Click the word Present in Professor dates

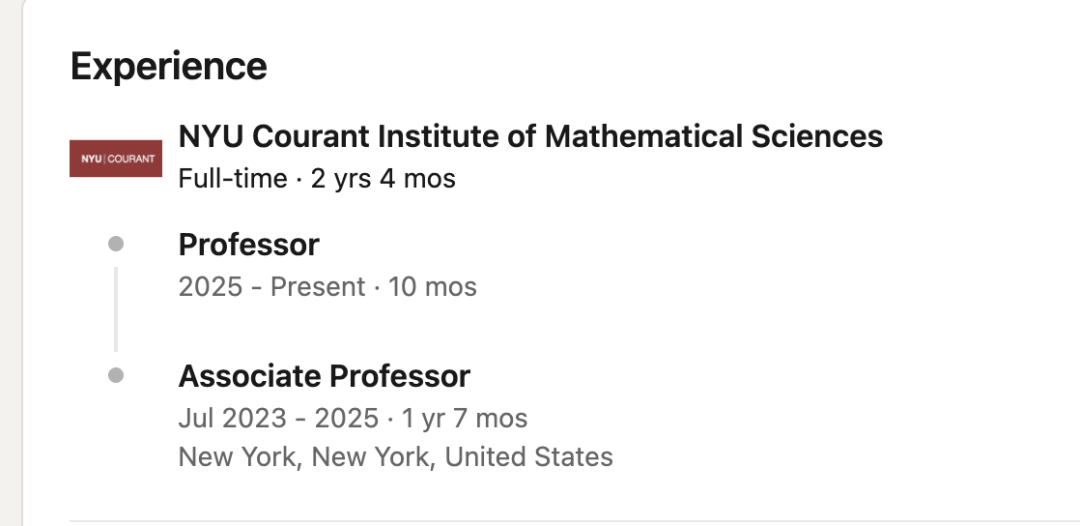click(x=318, y=287)
